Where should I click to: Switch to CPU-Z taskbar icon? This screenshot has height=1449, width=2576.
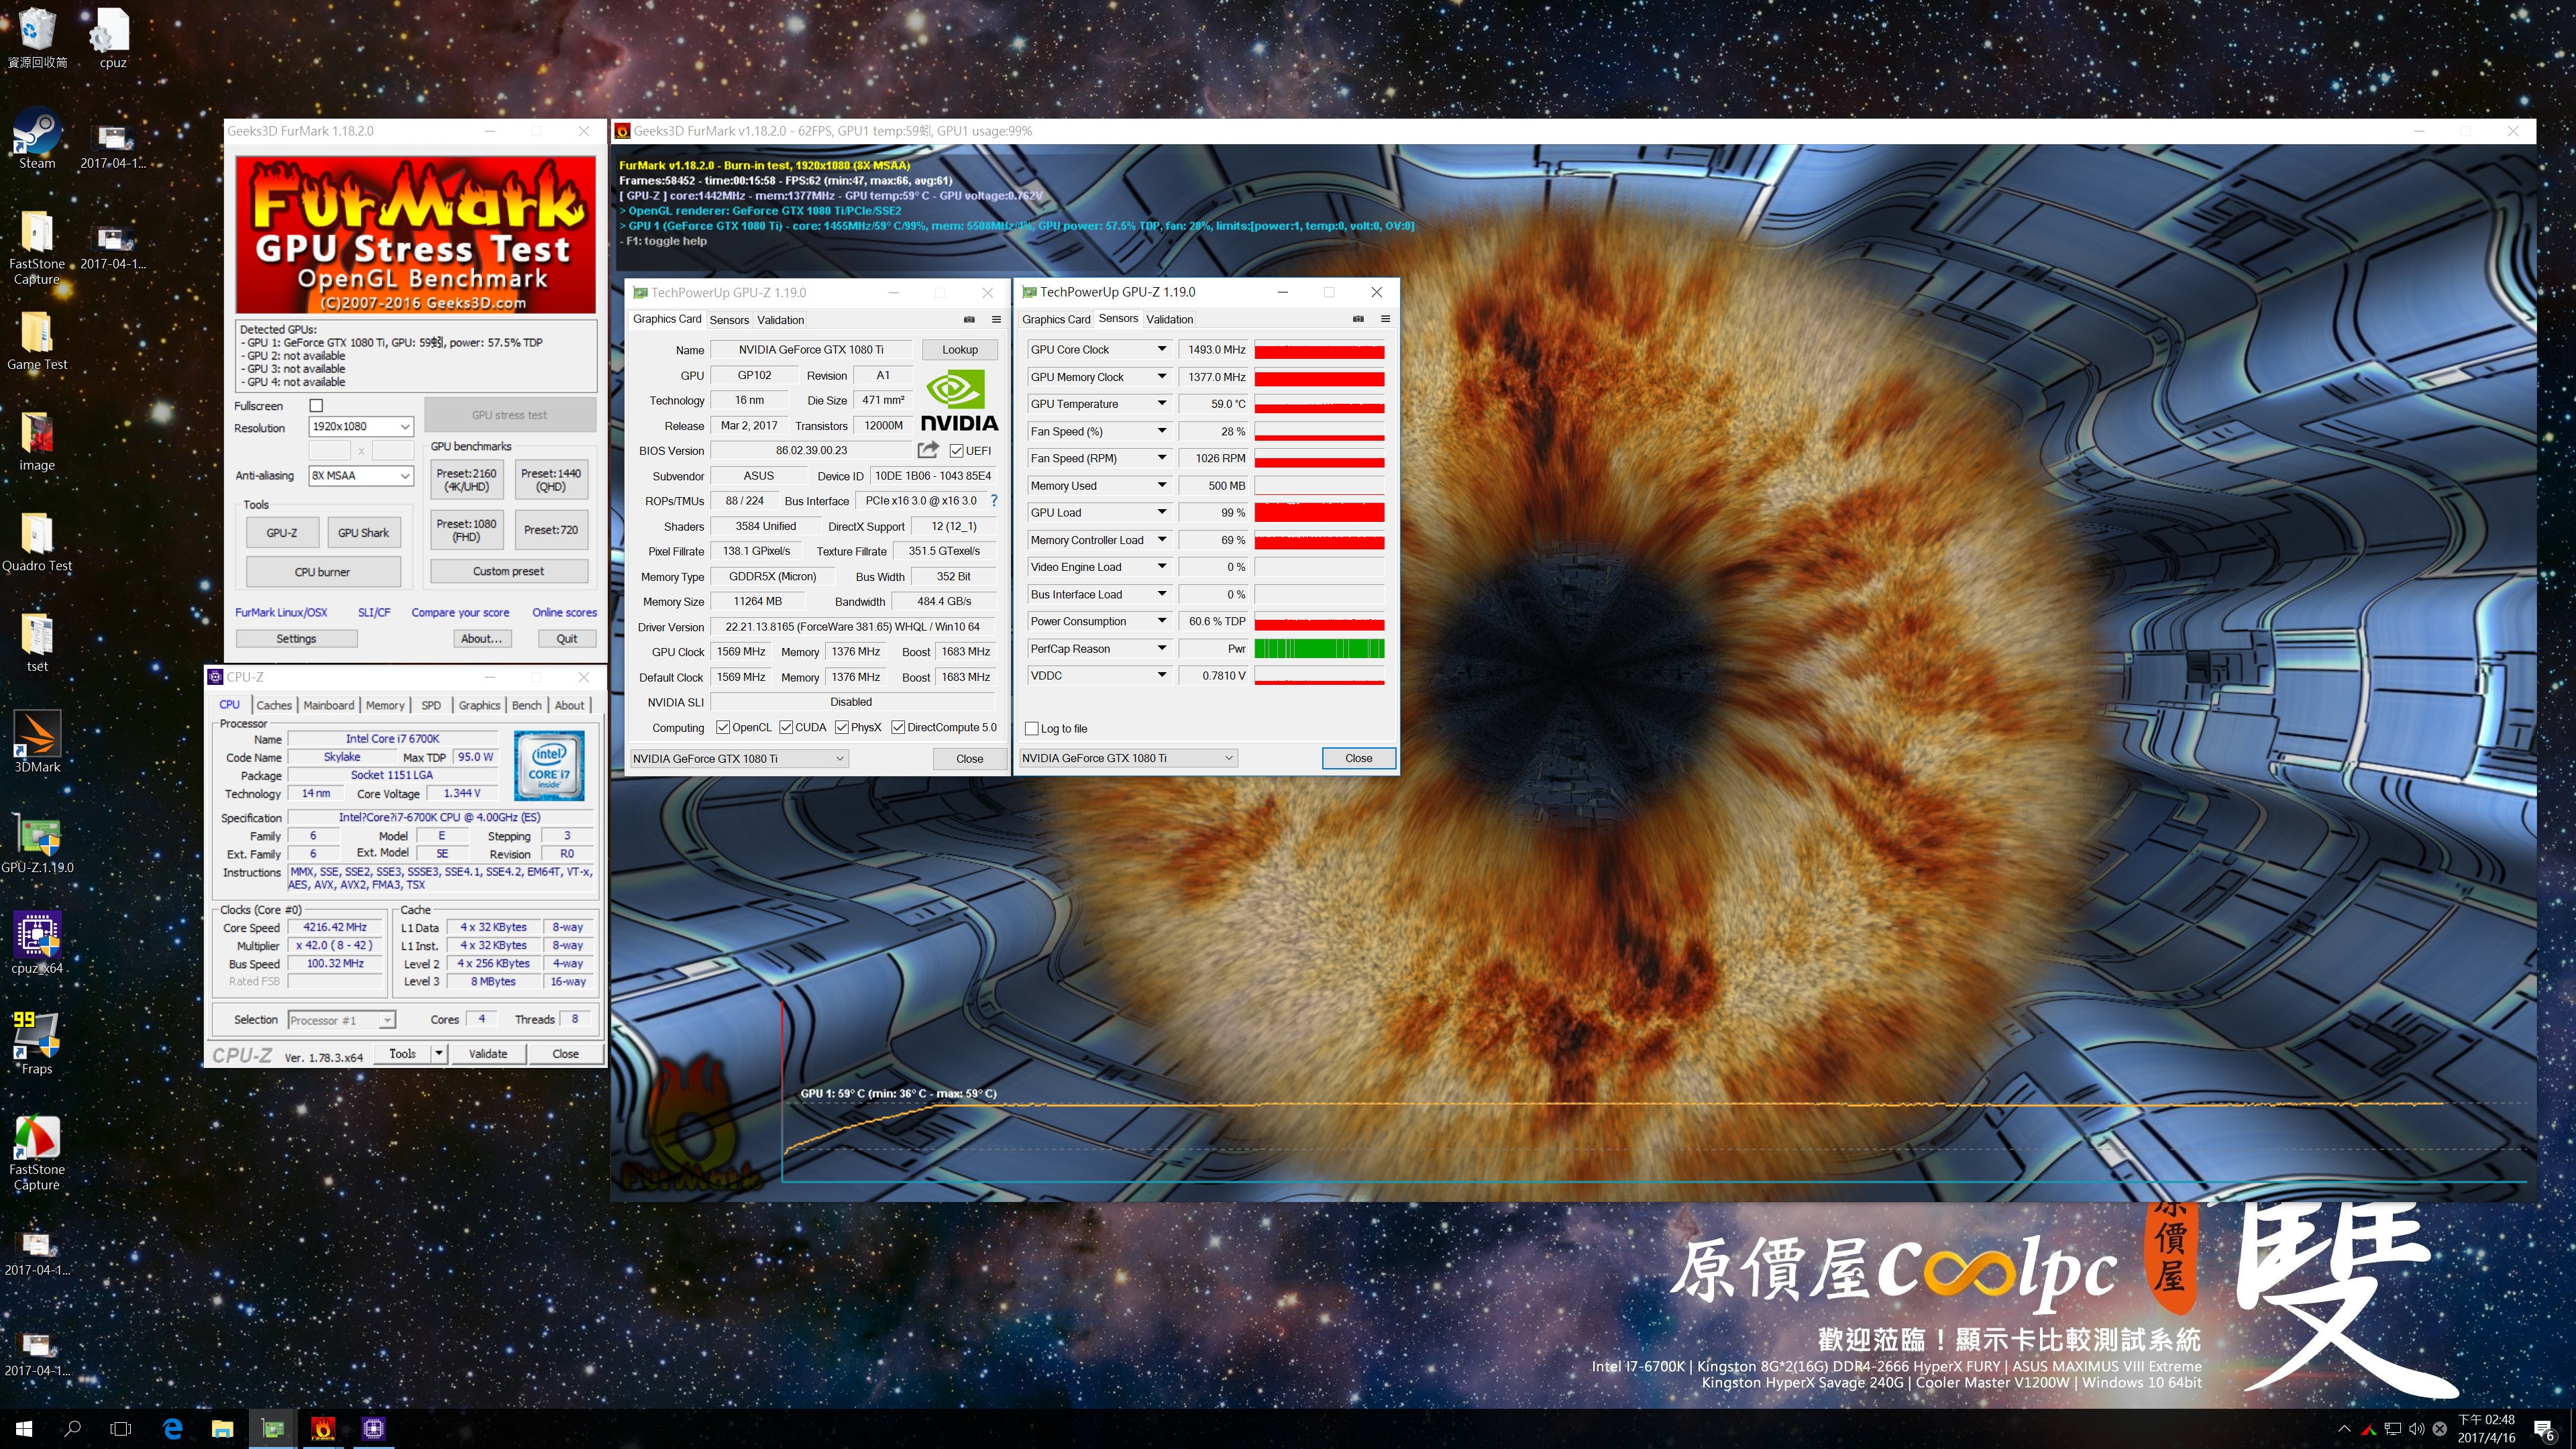pyautogui.click(x=373, y=1428)
